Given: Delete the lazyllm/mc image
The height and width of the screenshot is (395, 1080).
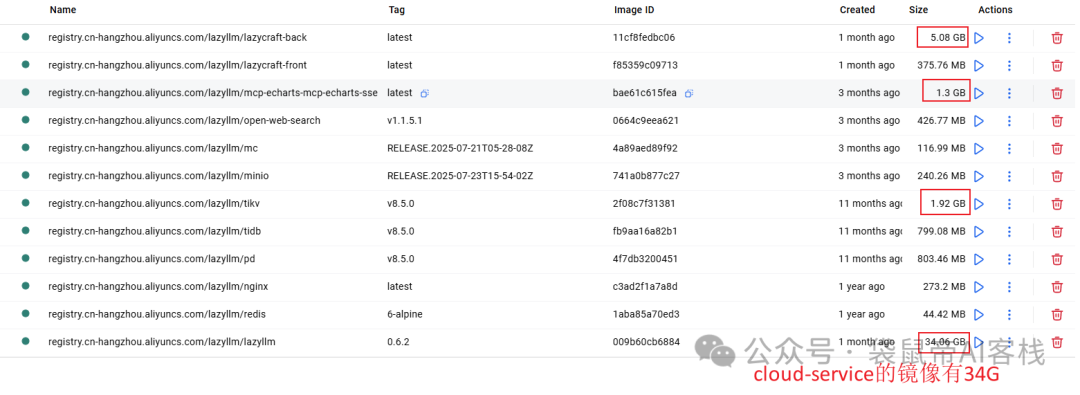Looking at the screenshot, I should [1057, 148].
